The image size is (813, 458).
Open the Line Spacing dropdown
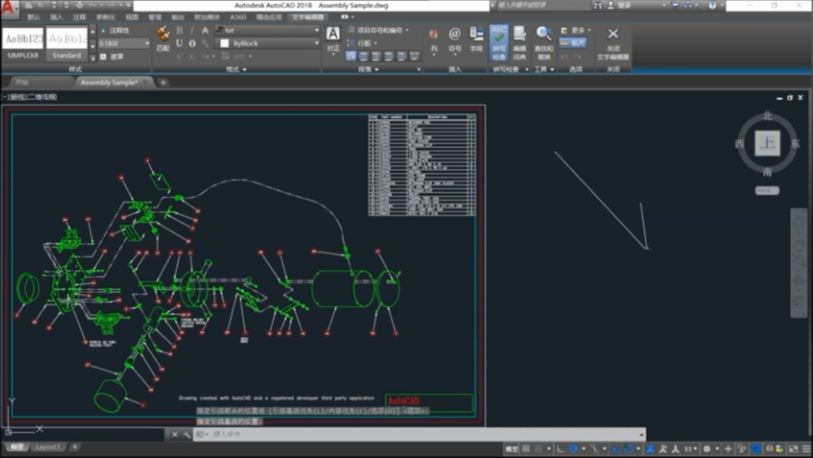[362, 43]
